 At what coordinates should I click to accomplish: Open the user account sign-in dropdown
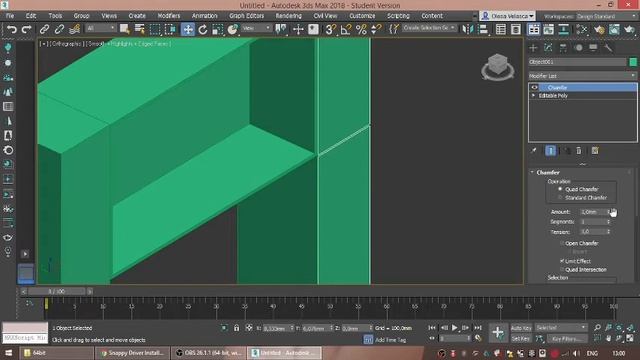507,16
